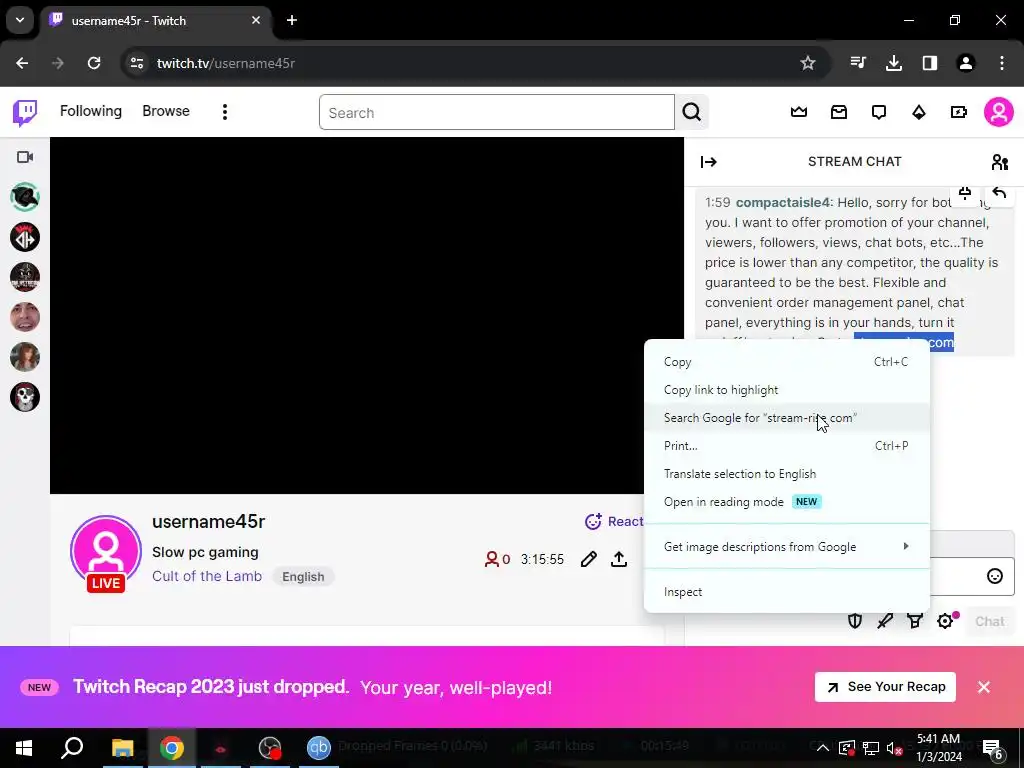
Task: Reload the Twitch page
Action: pos(94,63)
